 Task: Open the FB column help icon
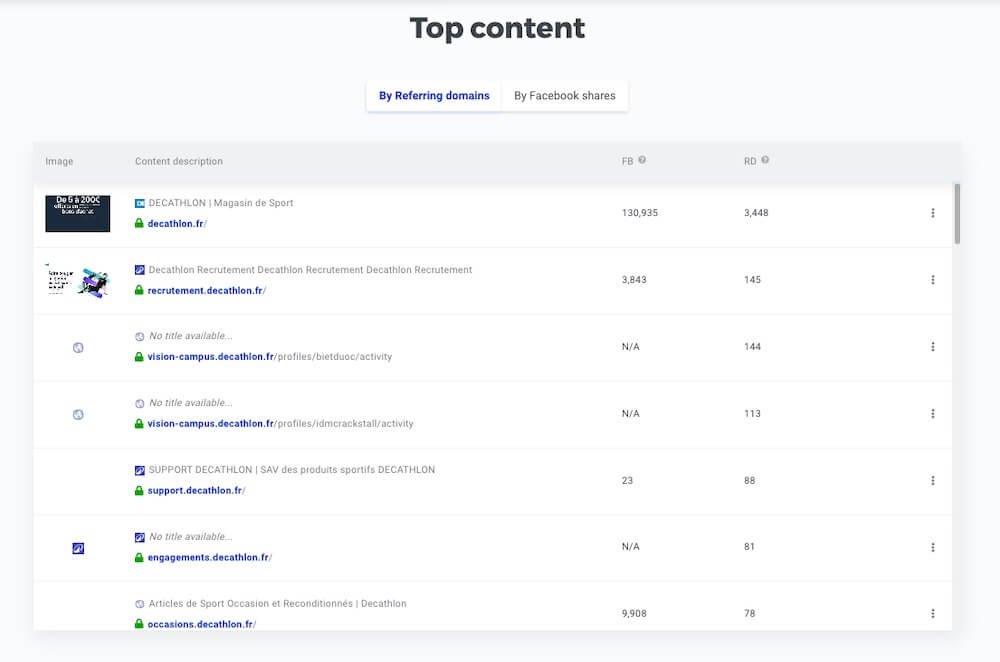coord(642,160)
